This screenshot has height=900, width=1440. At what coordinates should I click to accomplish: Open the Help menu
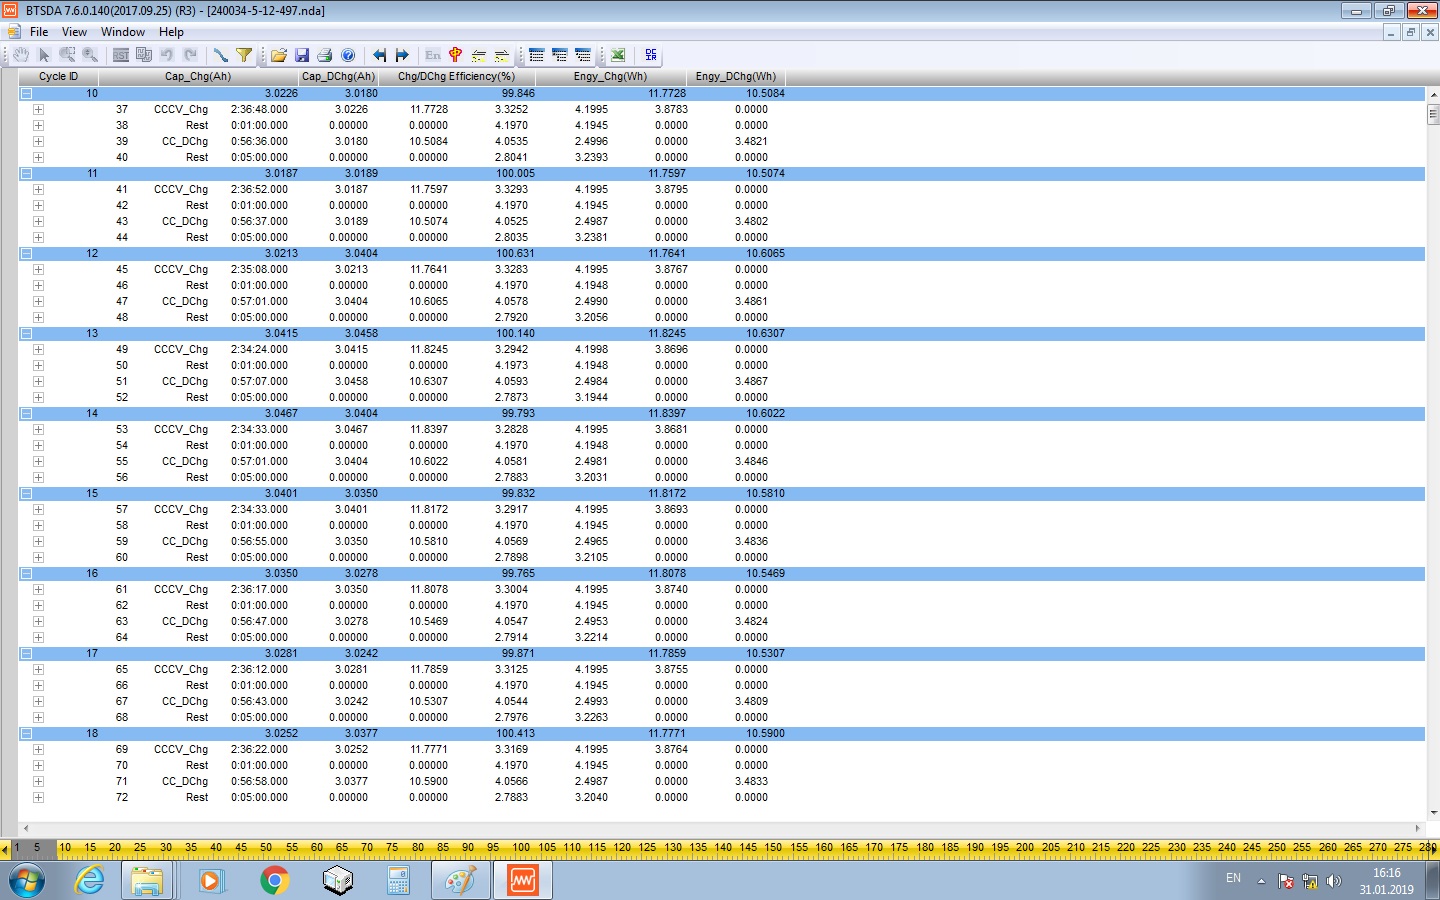point(171,32)
